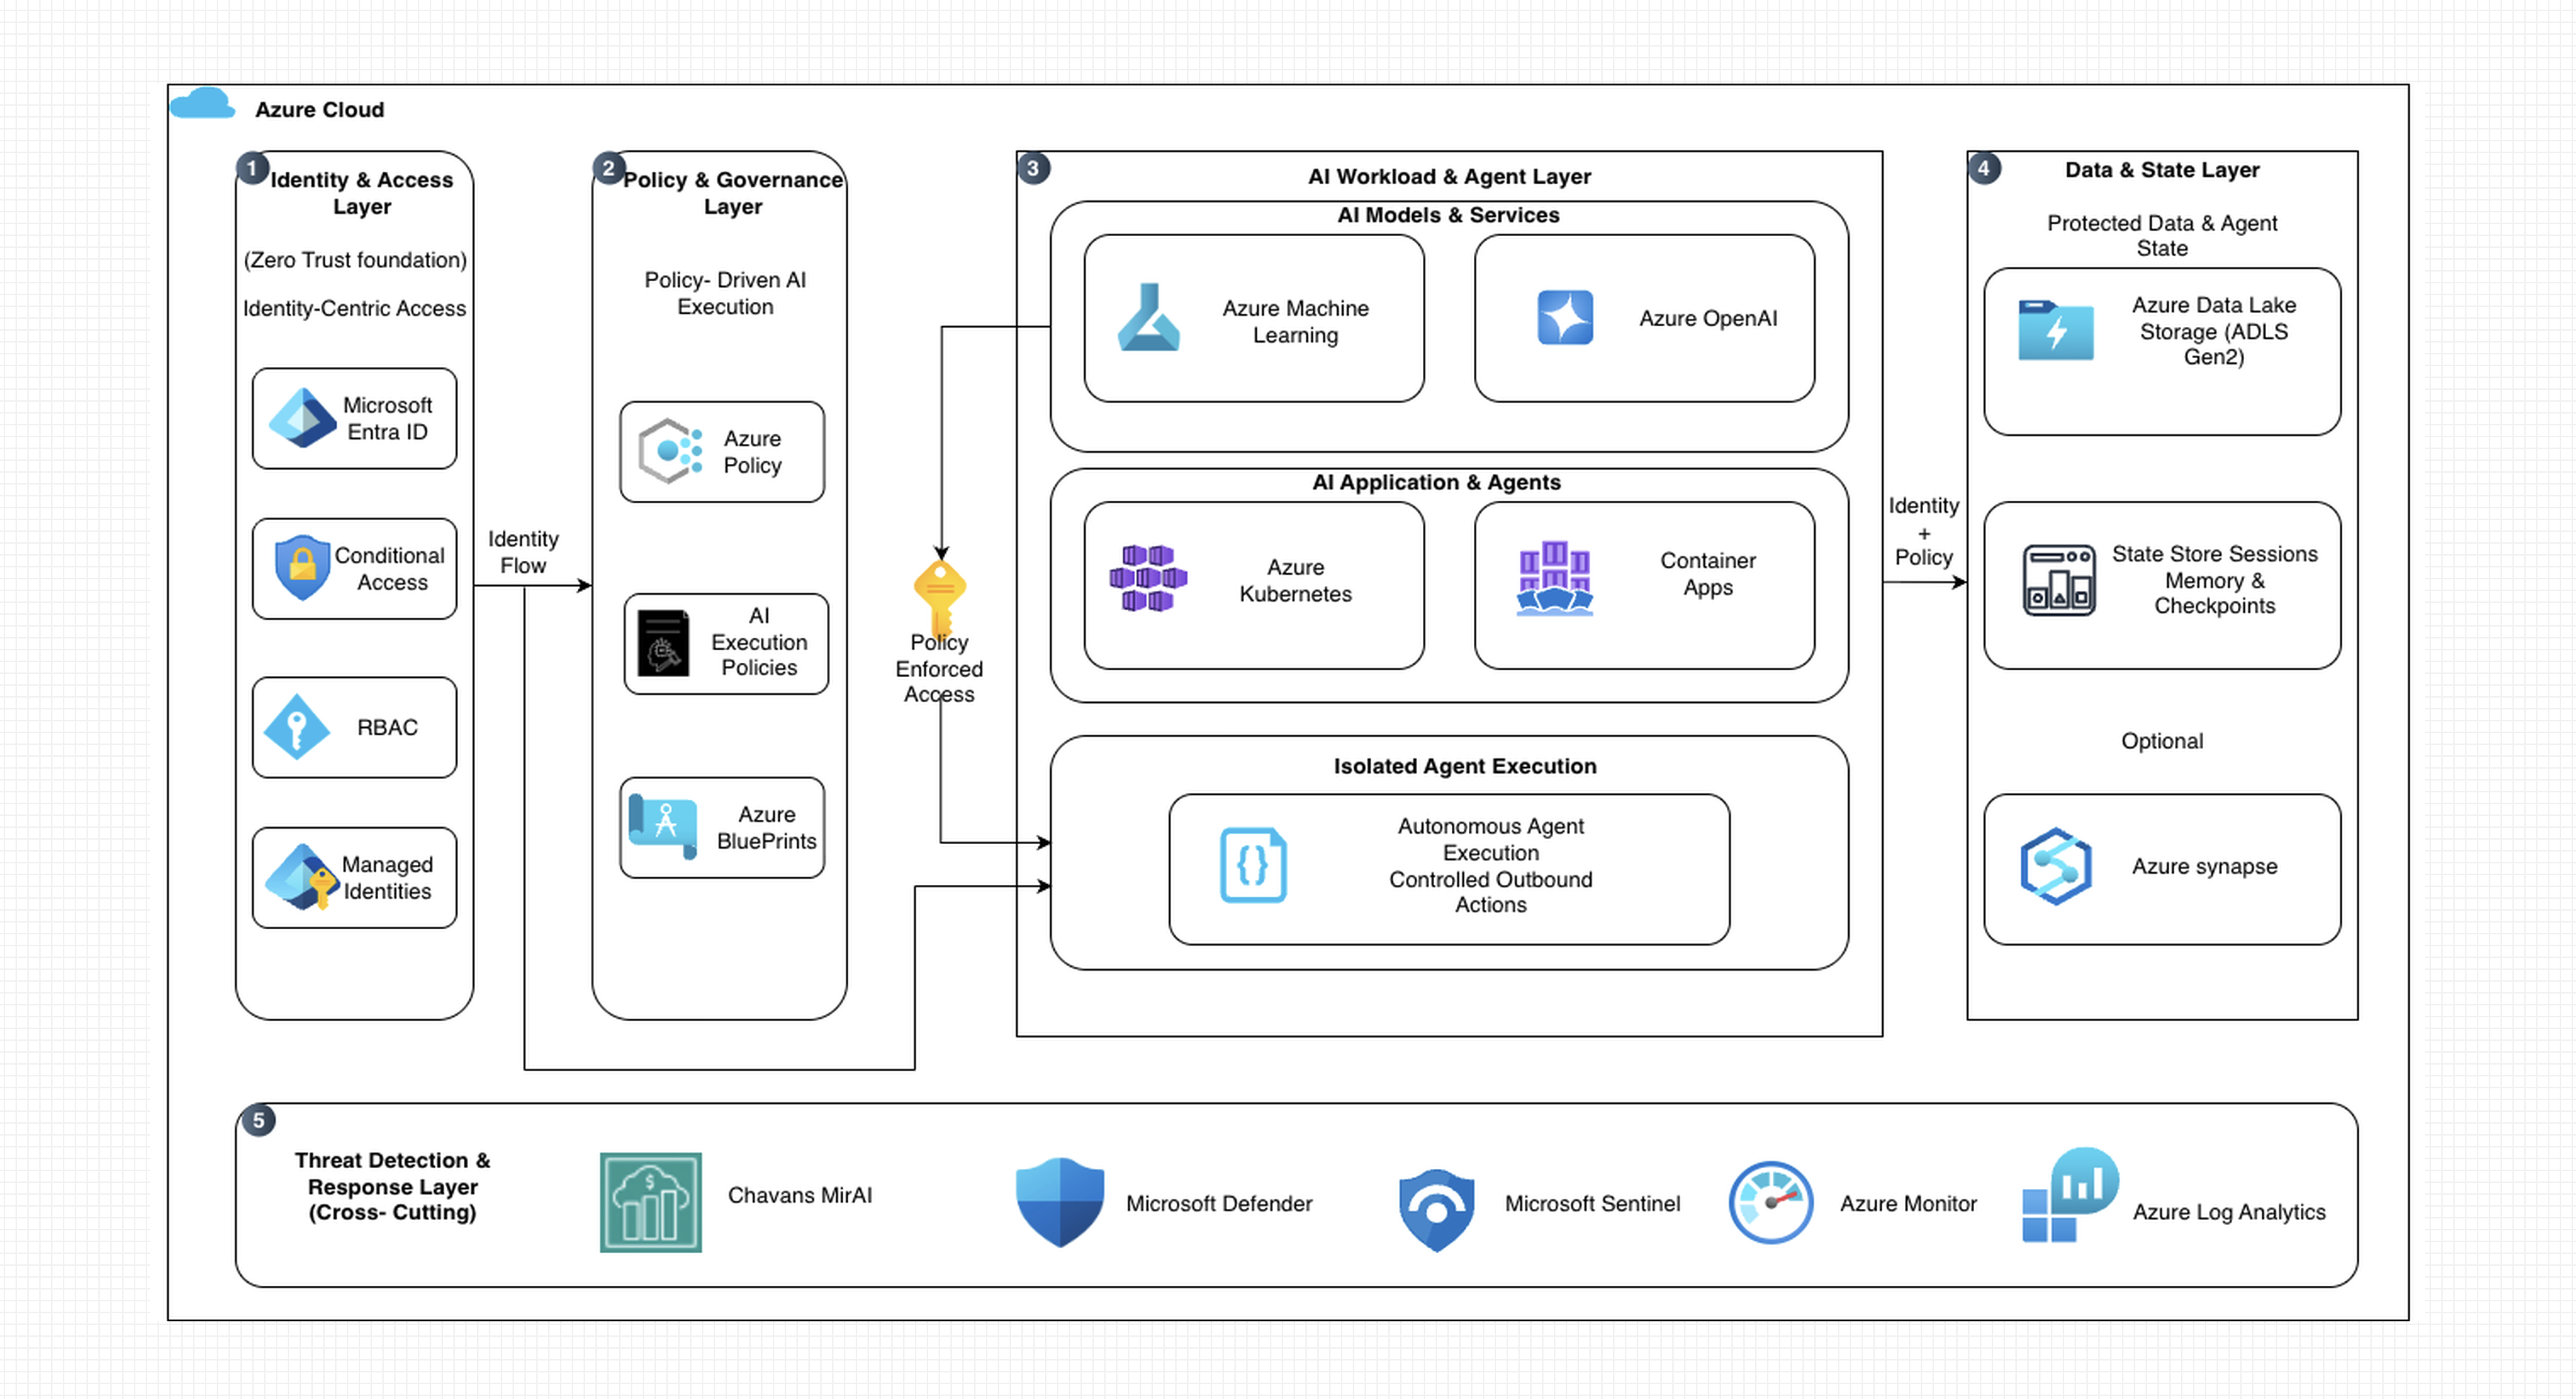Select the Chavans MirAI cloud chart icon

coord(650,1202)
